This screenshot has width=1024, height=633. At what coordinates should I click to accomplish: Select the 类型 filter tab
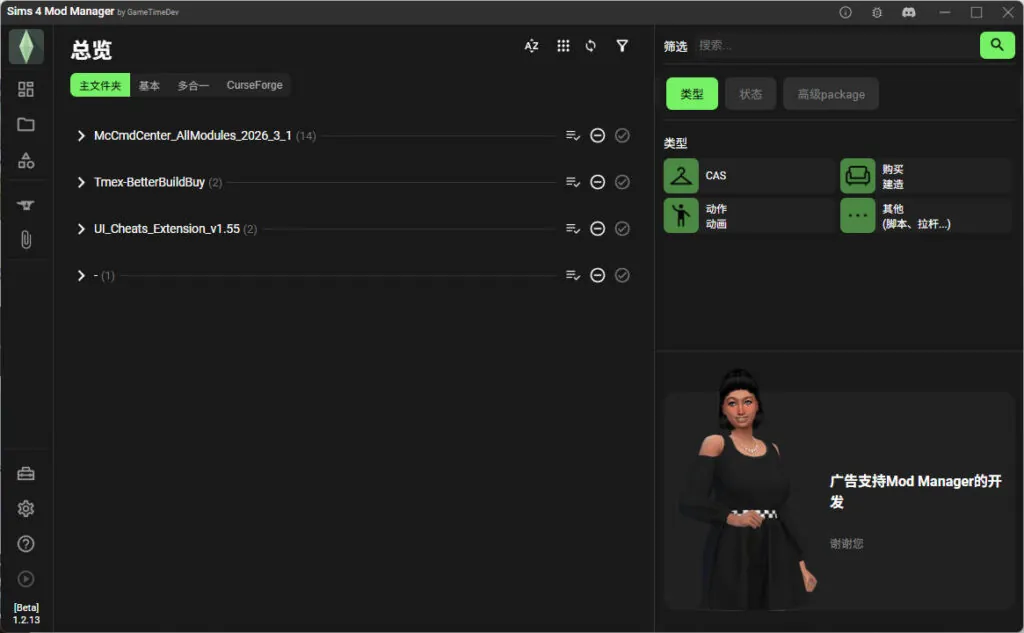click(692, 94)
